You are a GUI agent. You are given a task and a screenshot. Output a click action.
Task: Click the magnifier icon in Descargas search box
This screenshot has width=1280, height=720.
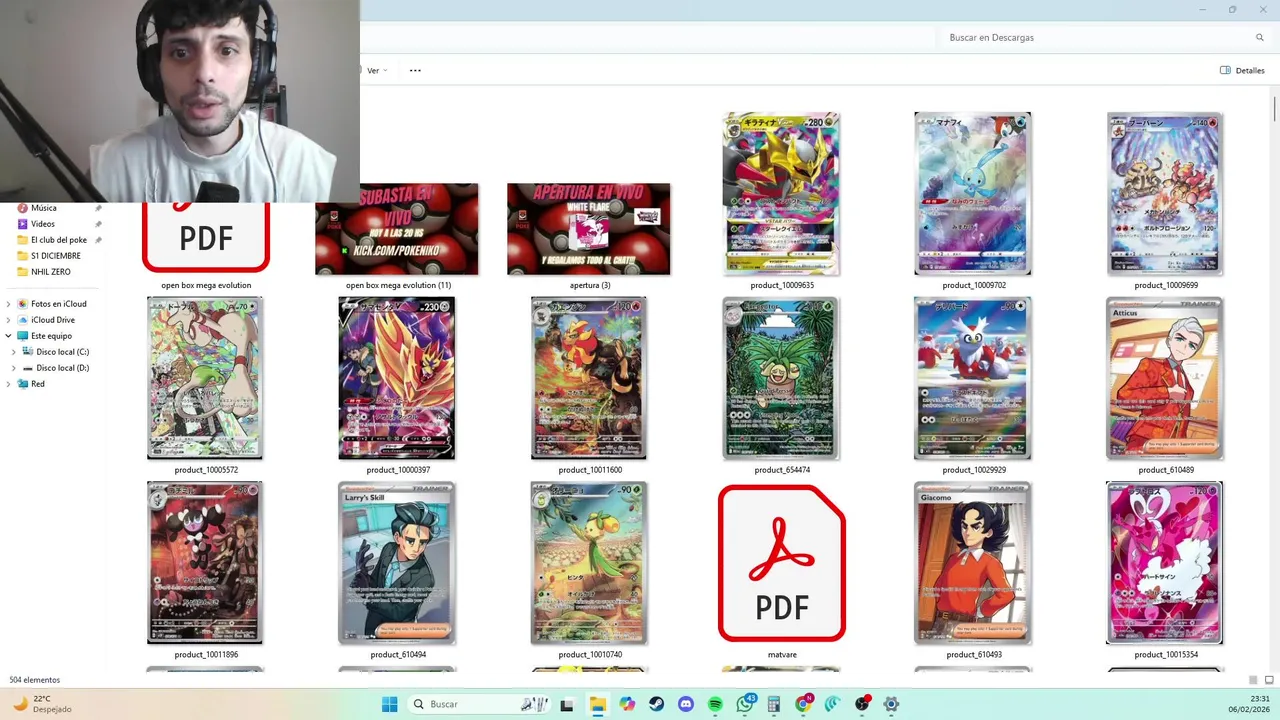(1260, 38)
